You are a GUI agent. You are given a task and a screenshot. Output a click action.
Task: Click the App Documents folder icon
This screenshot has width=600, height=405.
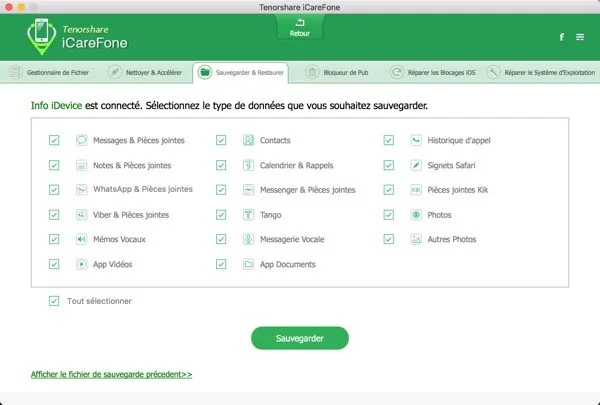point(248,264)
